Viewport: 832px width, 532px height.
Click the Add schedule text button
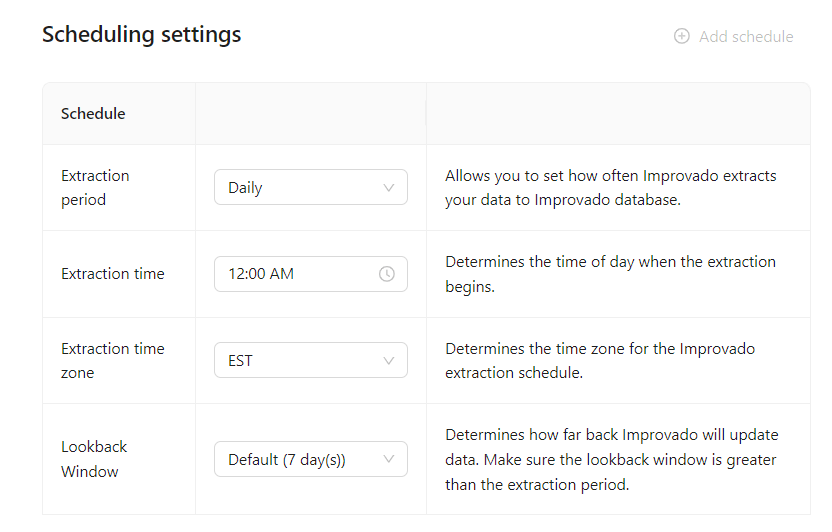(x=746, y=37)
